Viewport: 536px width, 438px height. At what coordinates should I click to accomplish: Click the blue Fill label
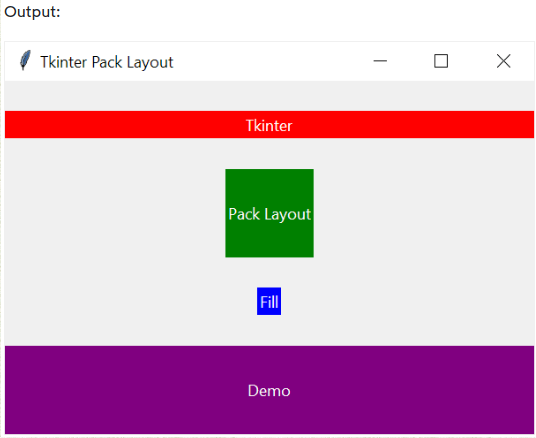coord(269,301)
